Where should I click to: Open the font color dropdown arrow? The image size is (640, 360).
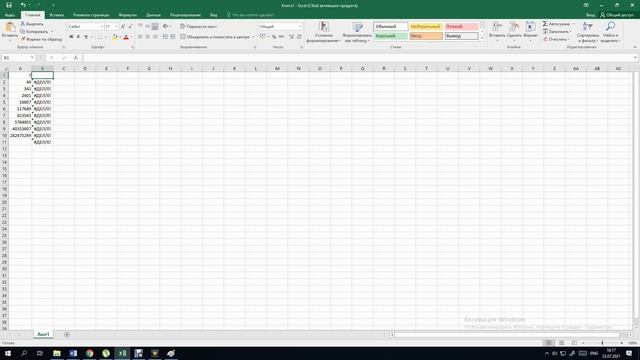(131, 37)
